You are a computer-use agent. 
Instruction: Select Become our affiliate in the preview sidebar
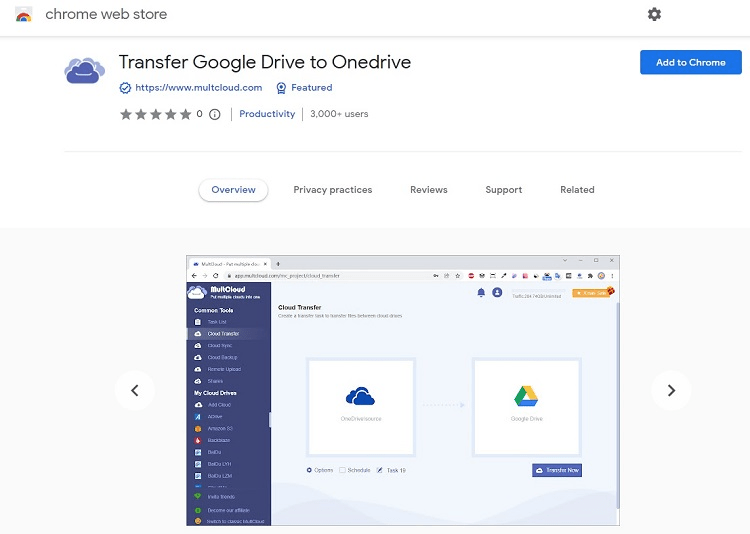[x=228, y=511]
